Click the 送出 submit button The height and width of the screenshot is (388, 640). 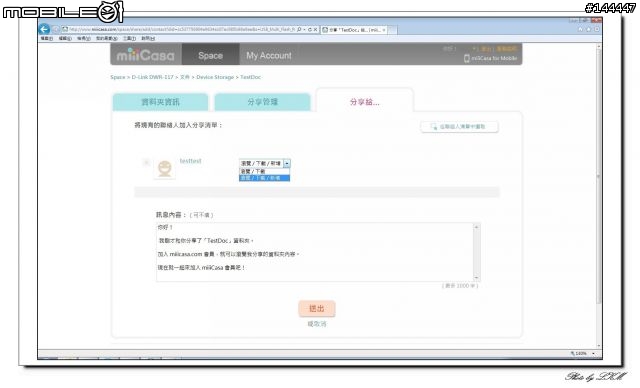[x=317, y=309]
